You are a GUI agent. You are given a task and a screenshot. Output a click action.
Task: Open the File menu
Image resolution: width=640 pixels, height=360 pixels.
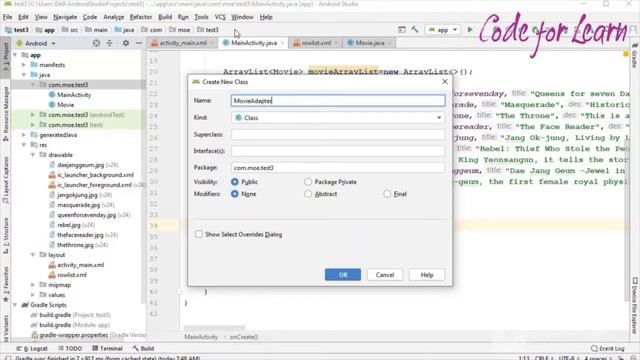[7, 17]
